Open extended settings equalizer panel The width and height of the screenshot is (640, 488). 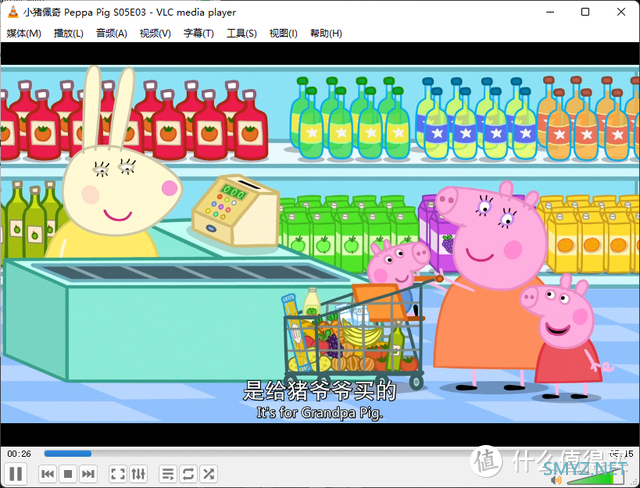coord(138,474)
